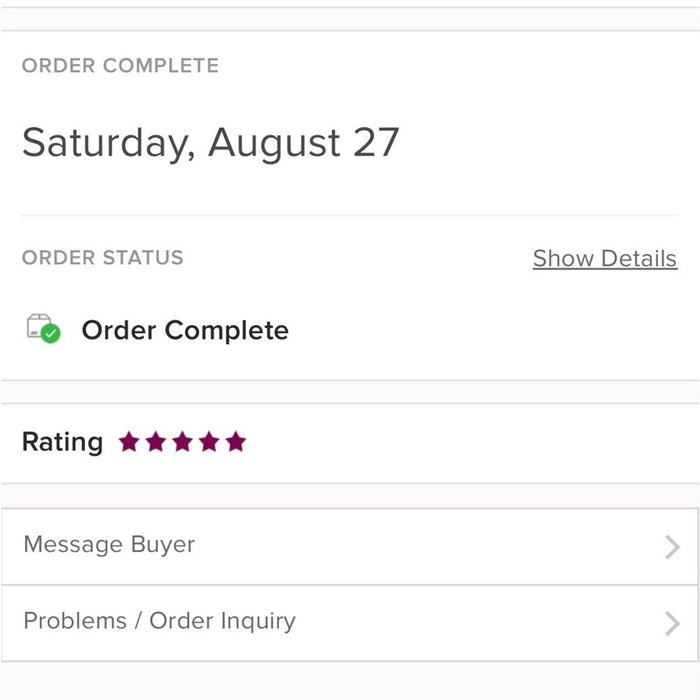
Task: Click the second rating star
Action: pyautogui.click(x=156, y=442)
